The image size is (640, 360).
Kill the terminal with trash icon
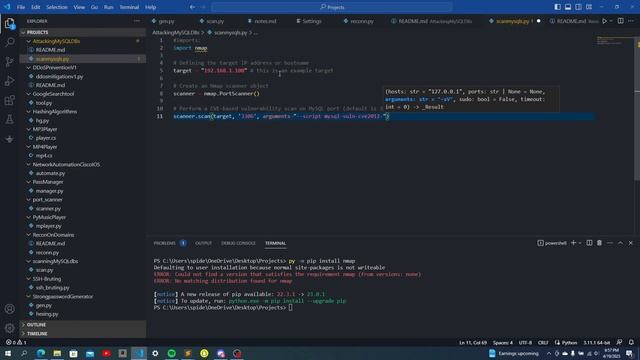tap(599, 243)
